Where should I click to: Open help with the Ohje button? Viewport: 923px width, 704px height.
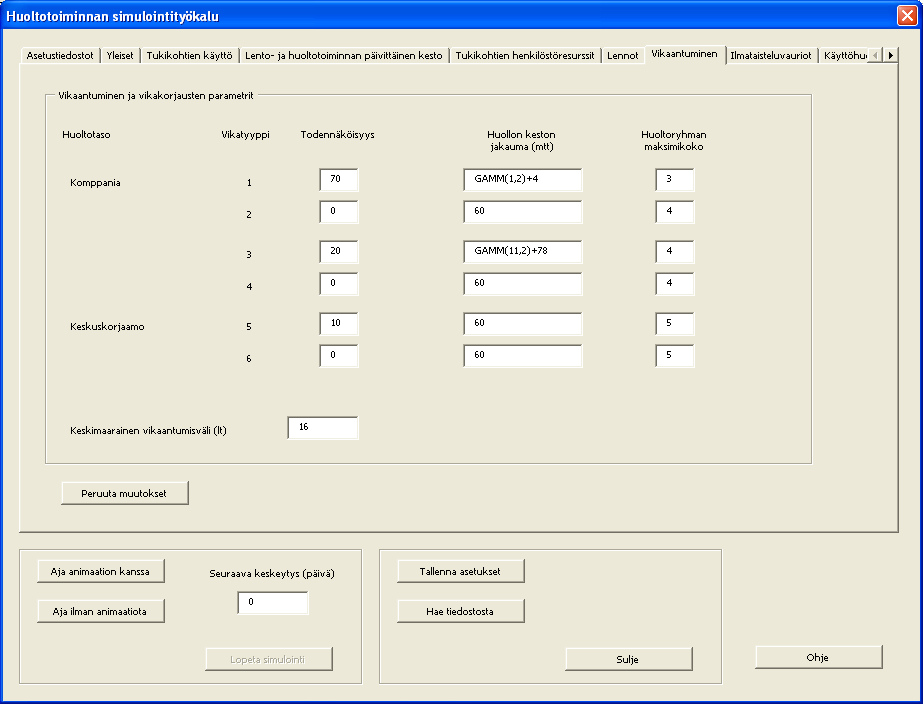click(819, 657)
